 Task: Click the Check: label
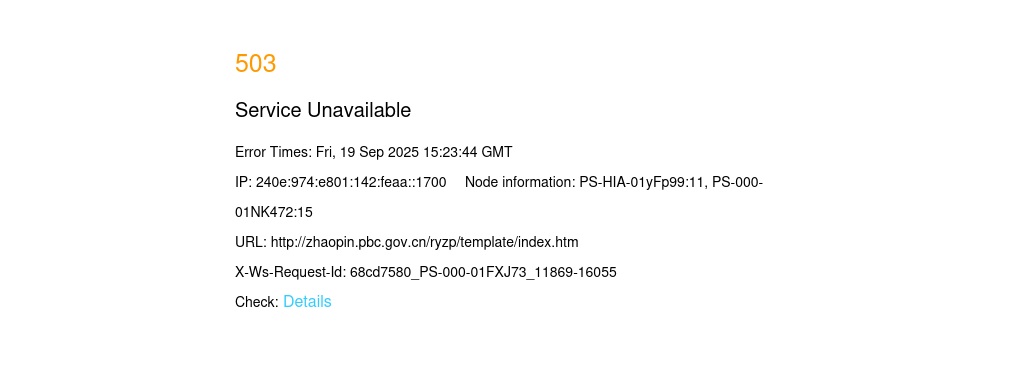point(257,302)
